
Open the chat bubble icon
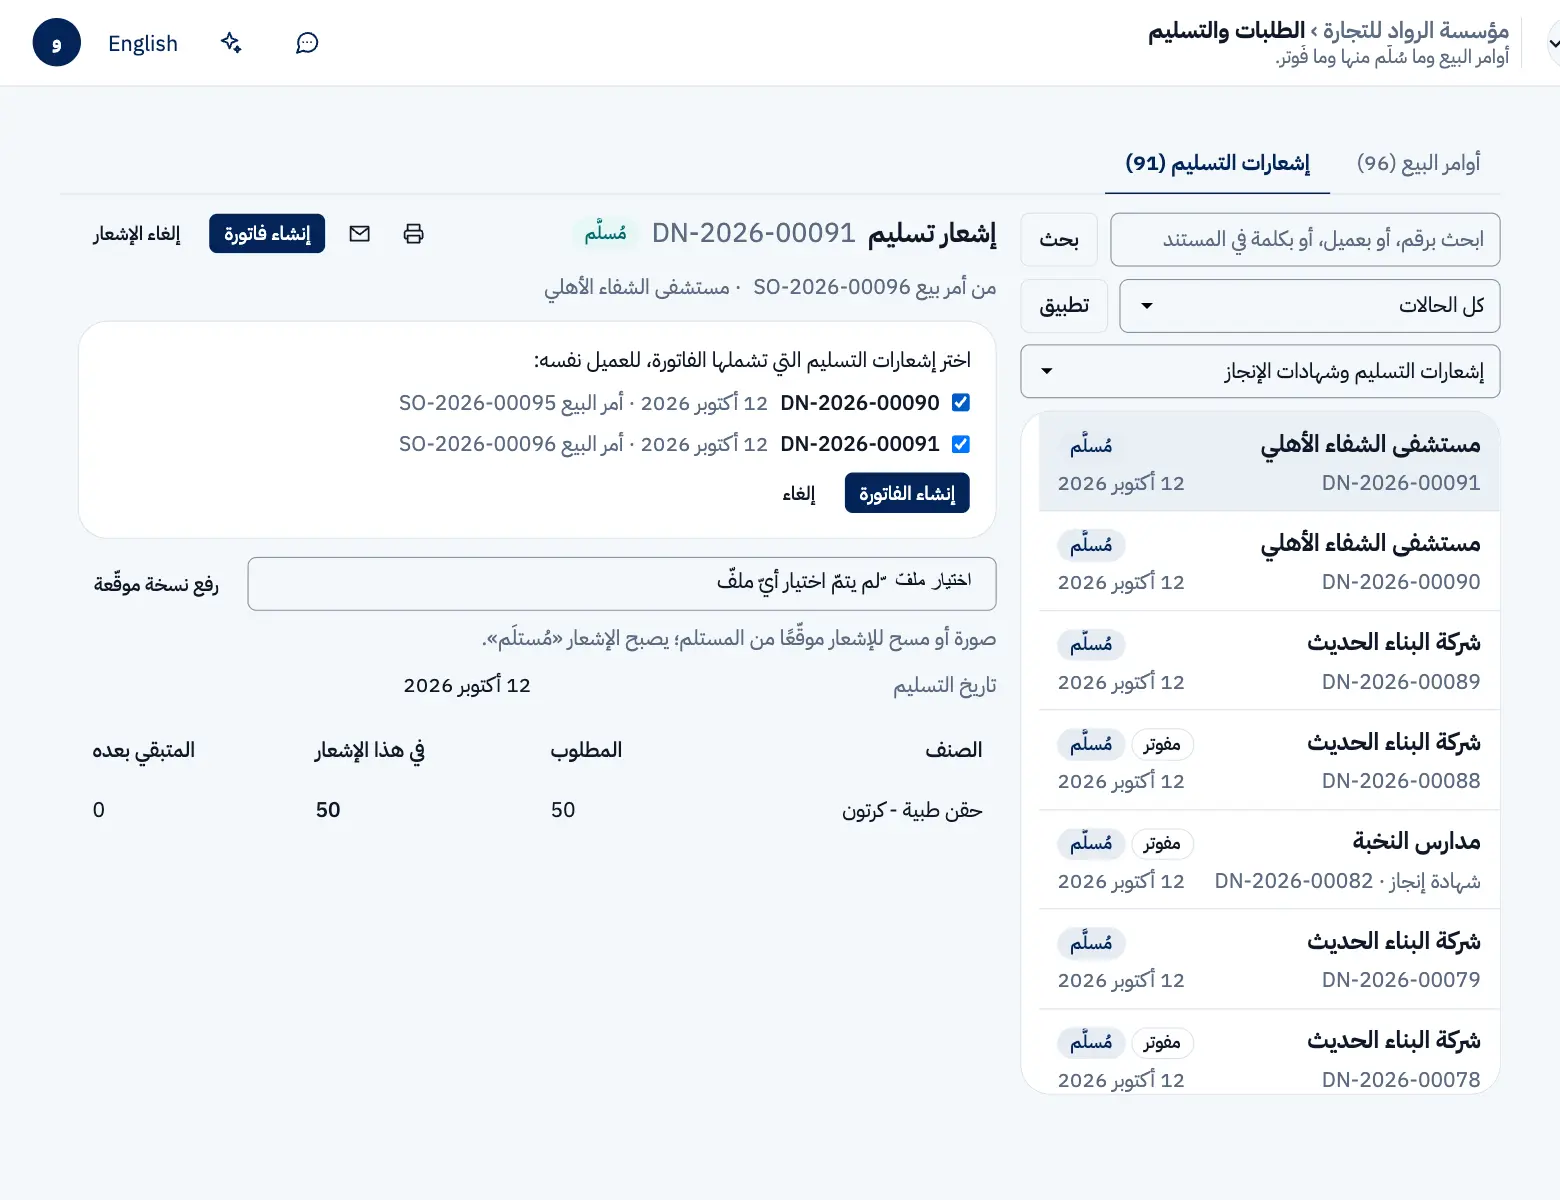click(x=307, y=42)
